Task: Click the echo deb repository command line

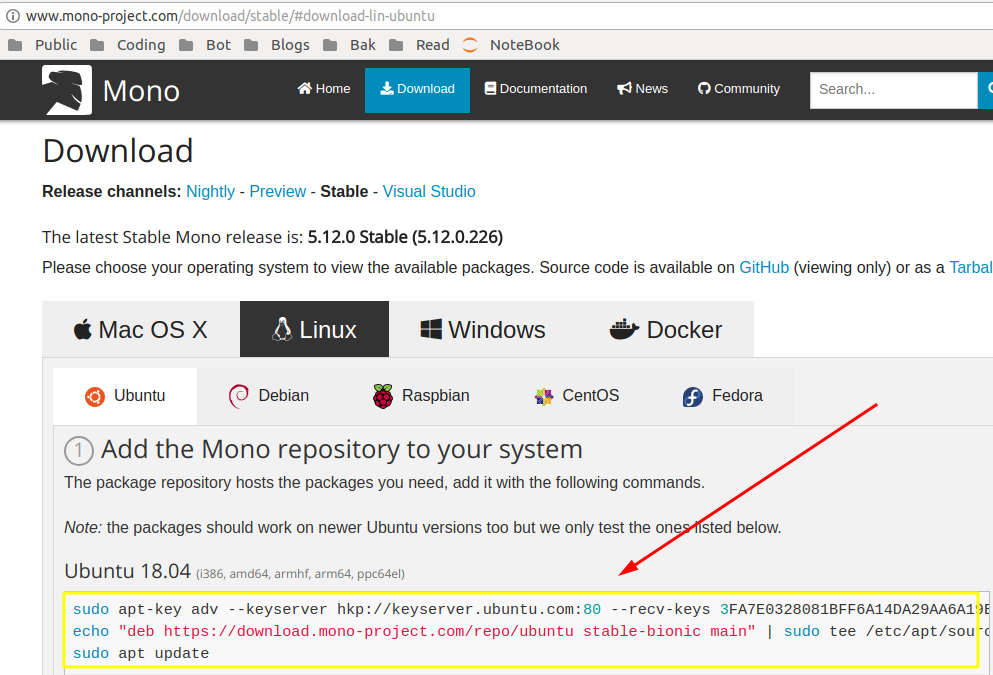Action: coord(531,631)
